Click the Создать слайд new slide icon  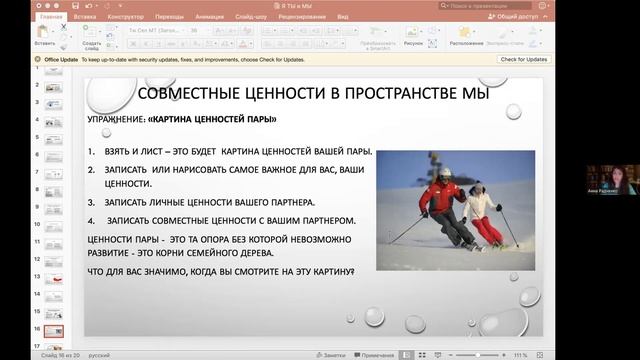click(x=89, y=31)
